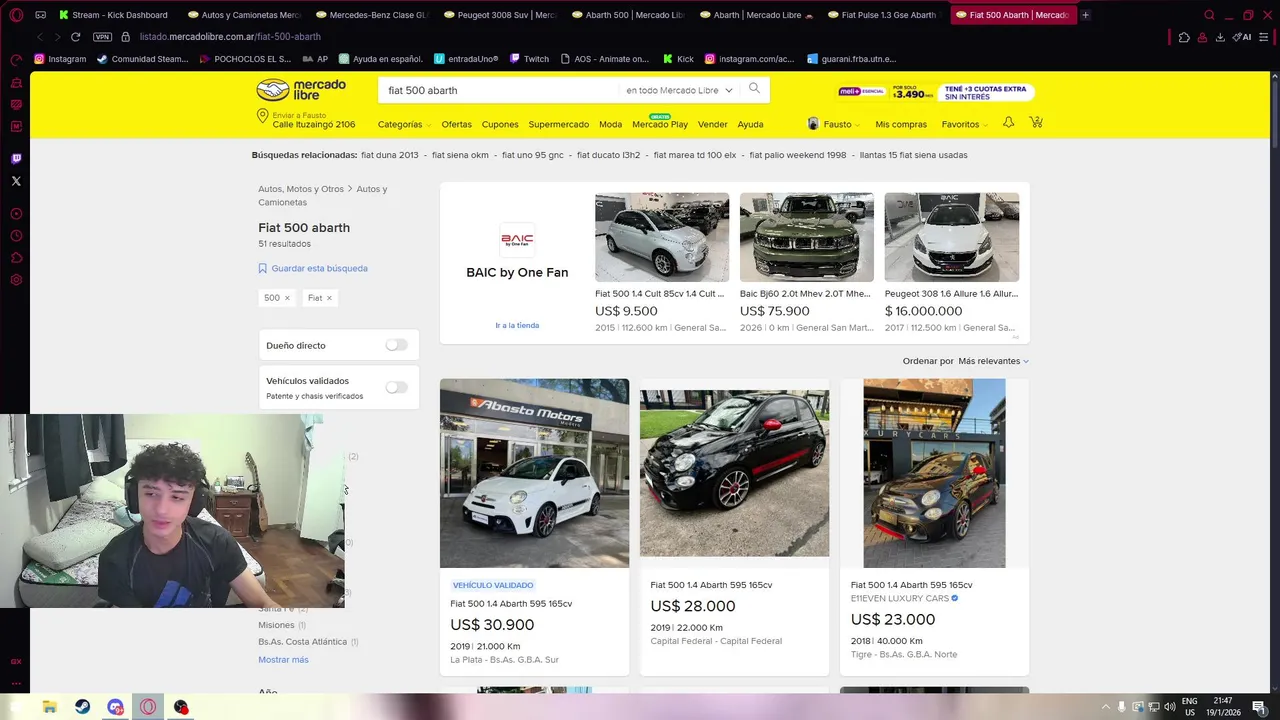This screenshot has height=720, width=1280.
Task: Open taskbar notification center icon
Action: pos(1259,707)
